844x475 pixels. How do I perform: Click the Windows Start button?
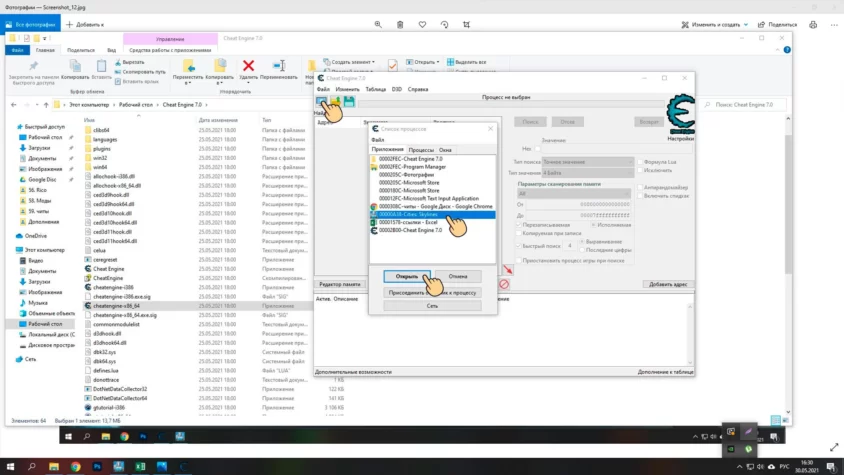point(10,466)
